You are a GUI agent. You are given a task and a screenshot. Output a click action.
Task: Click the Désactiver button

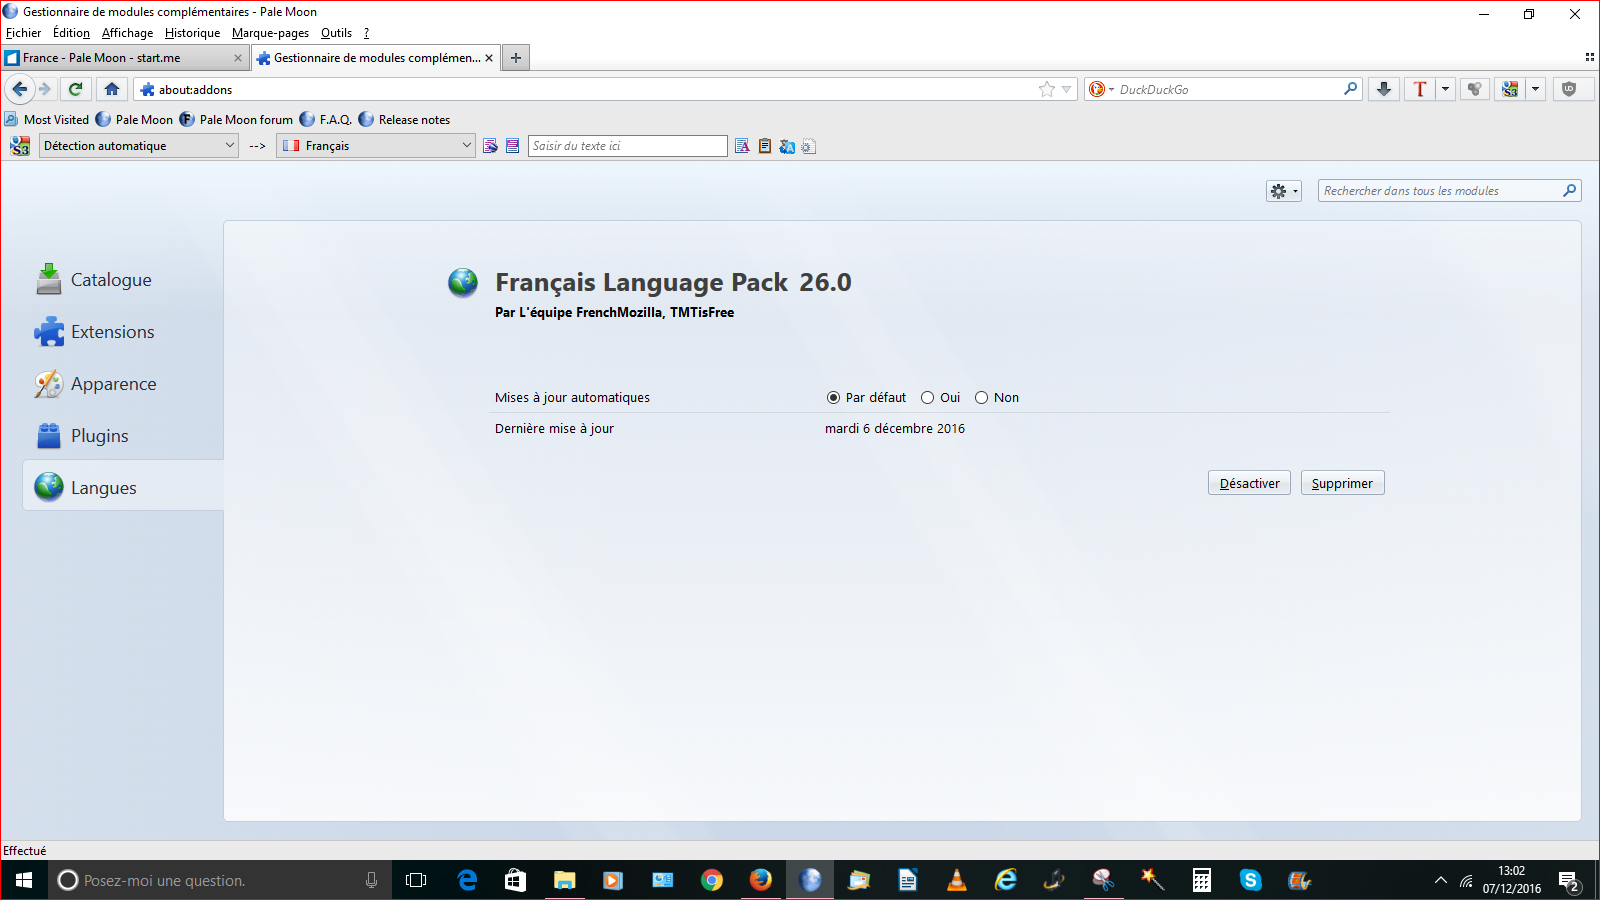click(1249, 483)
